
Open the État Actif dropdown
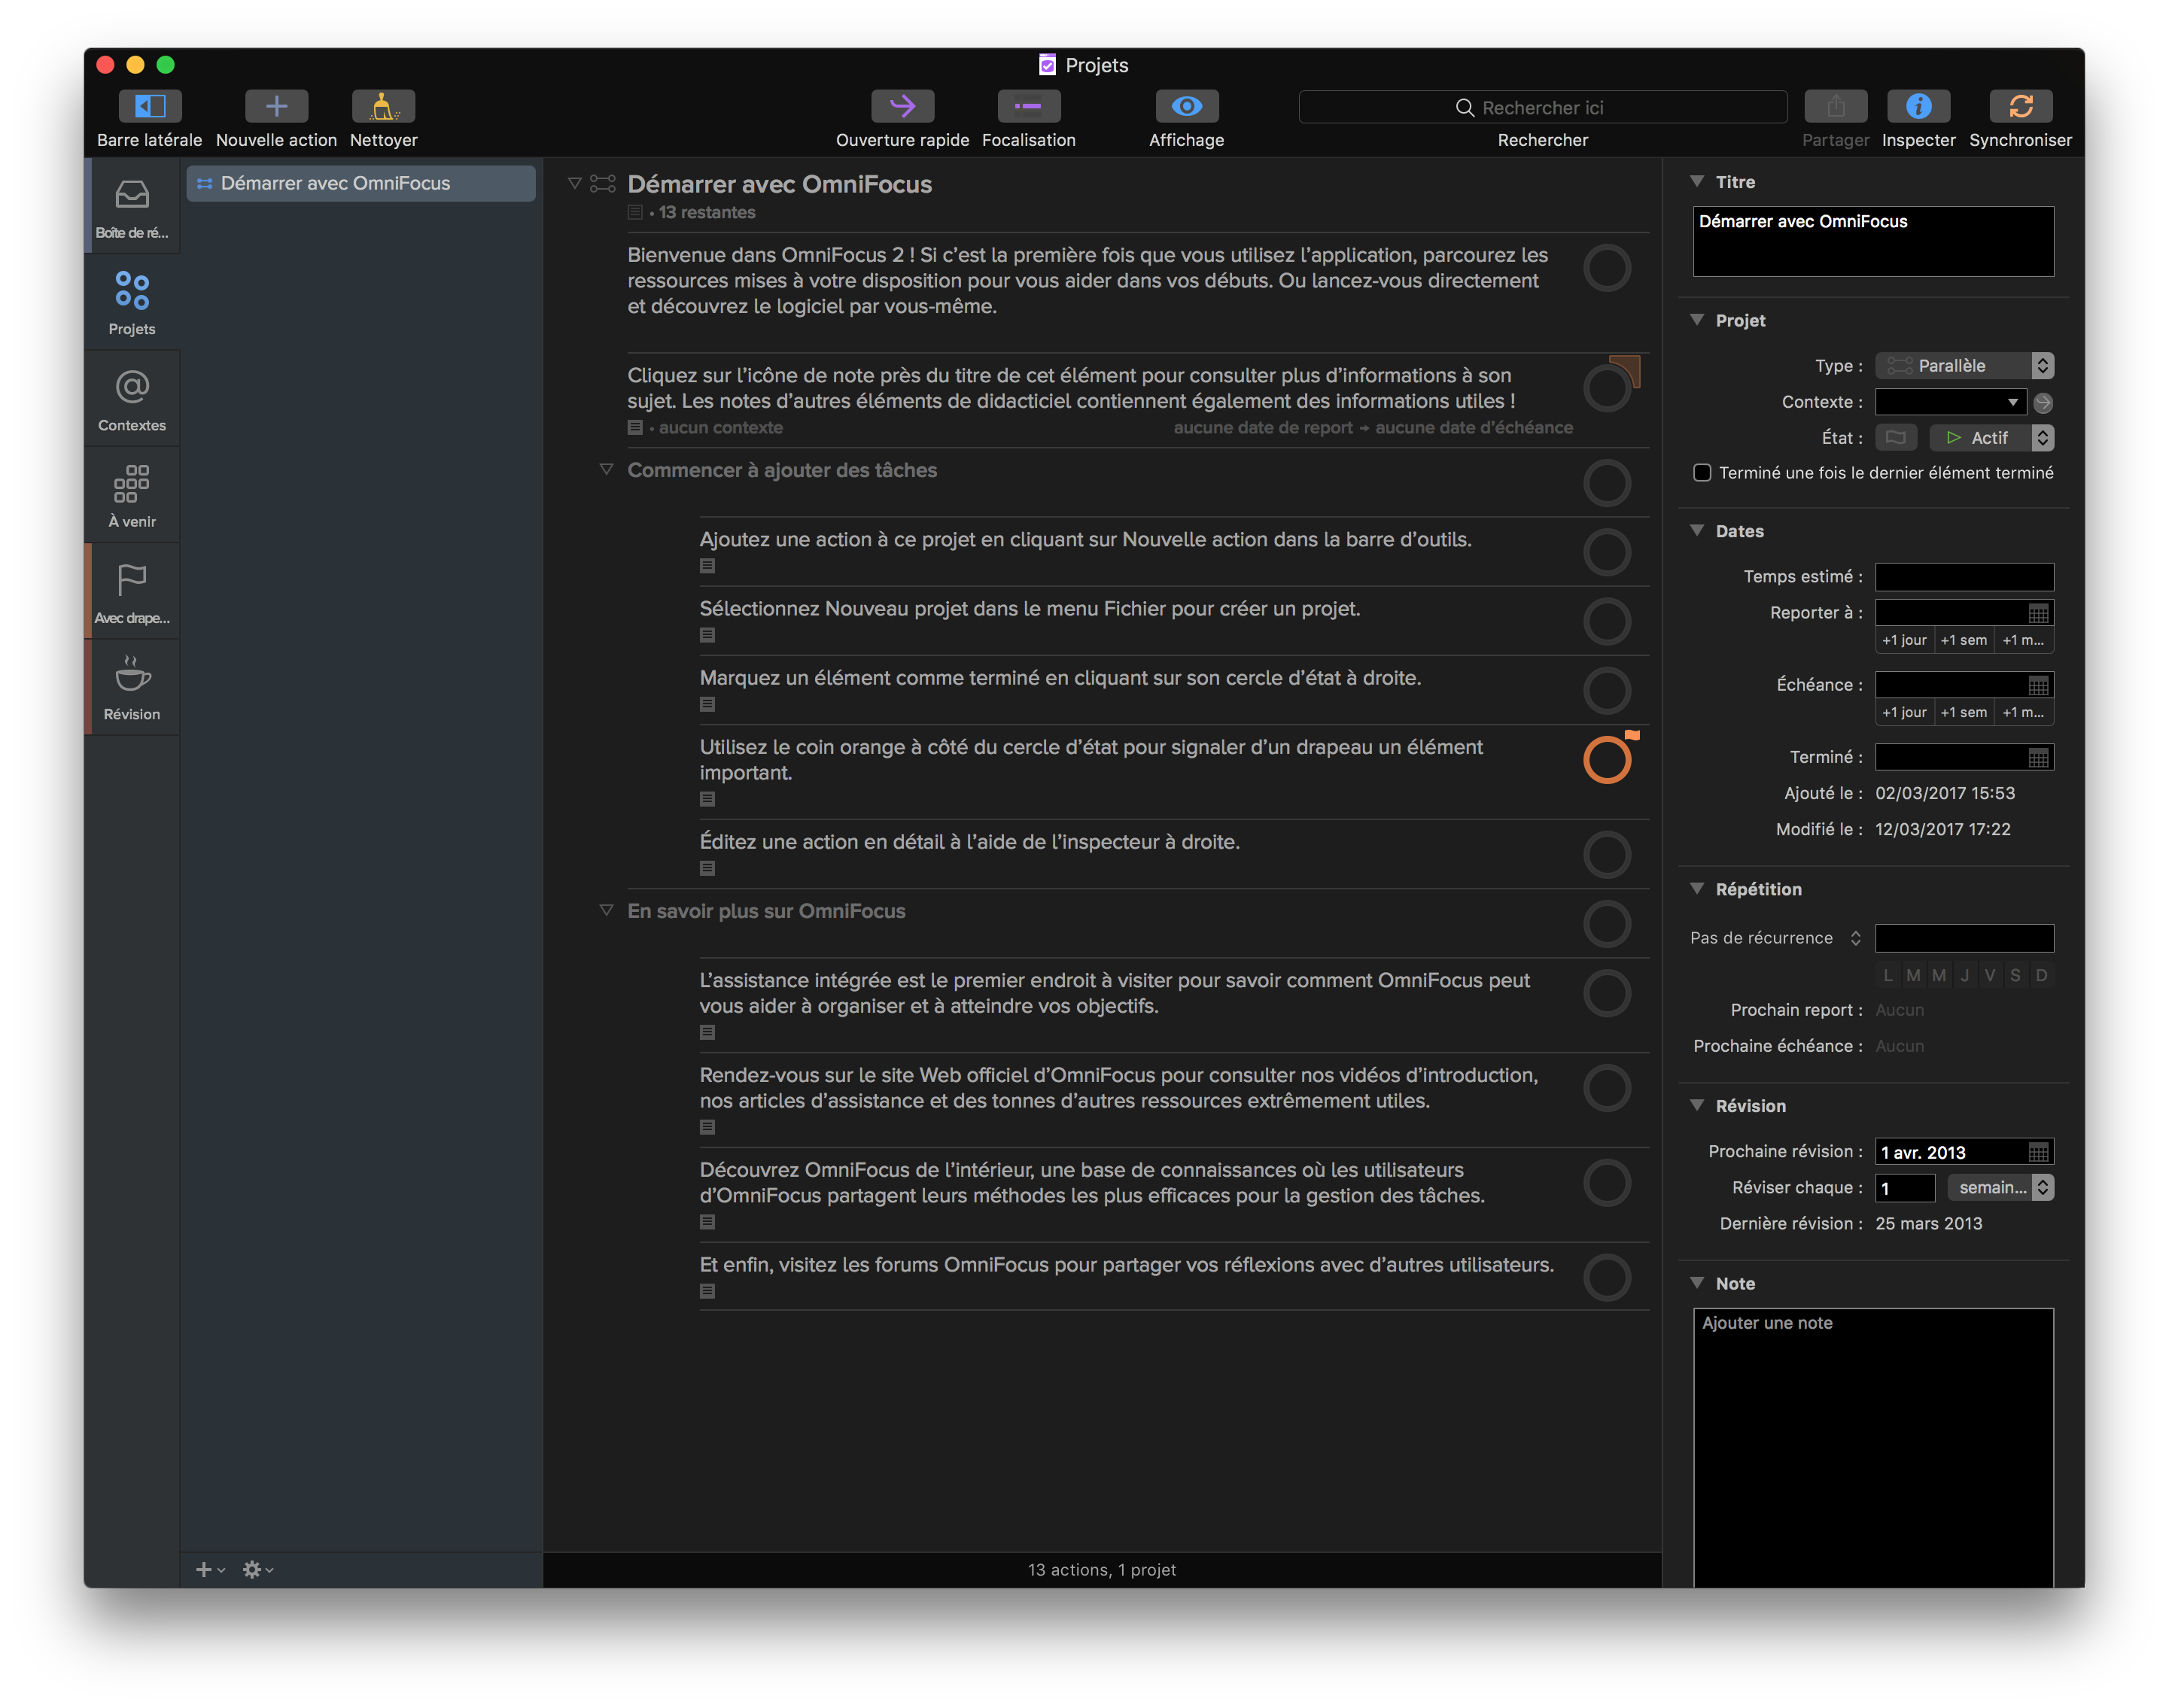click(x=1991, y=438)
